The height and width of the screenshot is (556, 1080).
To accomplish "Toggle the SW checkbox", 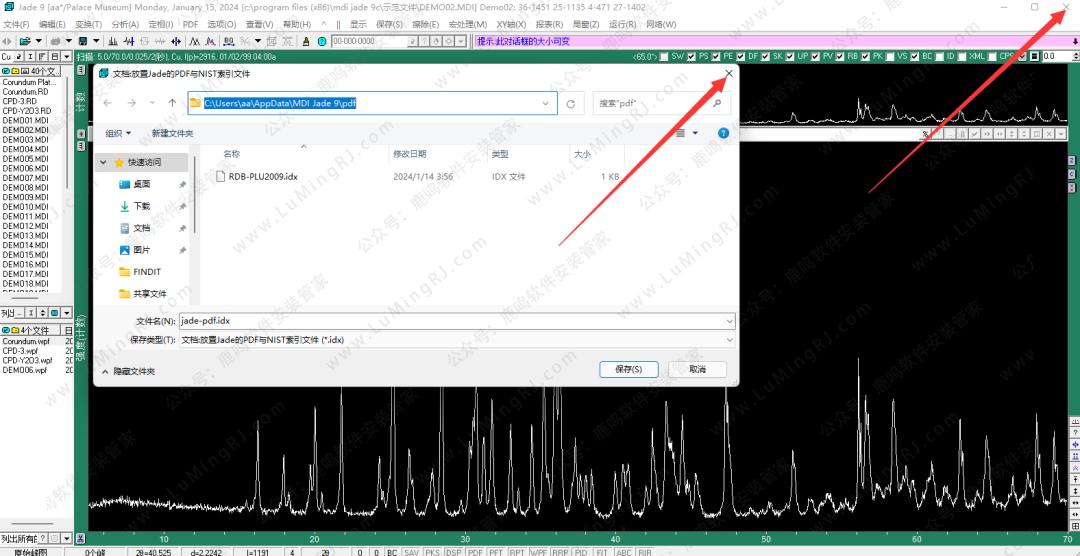I will pos(664,57).
